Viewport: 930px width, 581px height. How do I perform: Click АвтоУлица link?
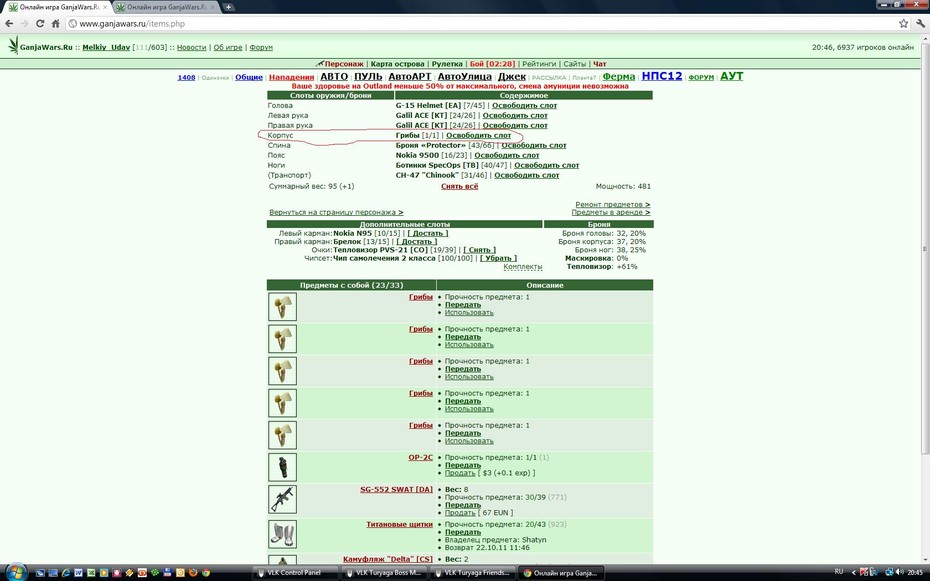[x=464, y=76]
